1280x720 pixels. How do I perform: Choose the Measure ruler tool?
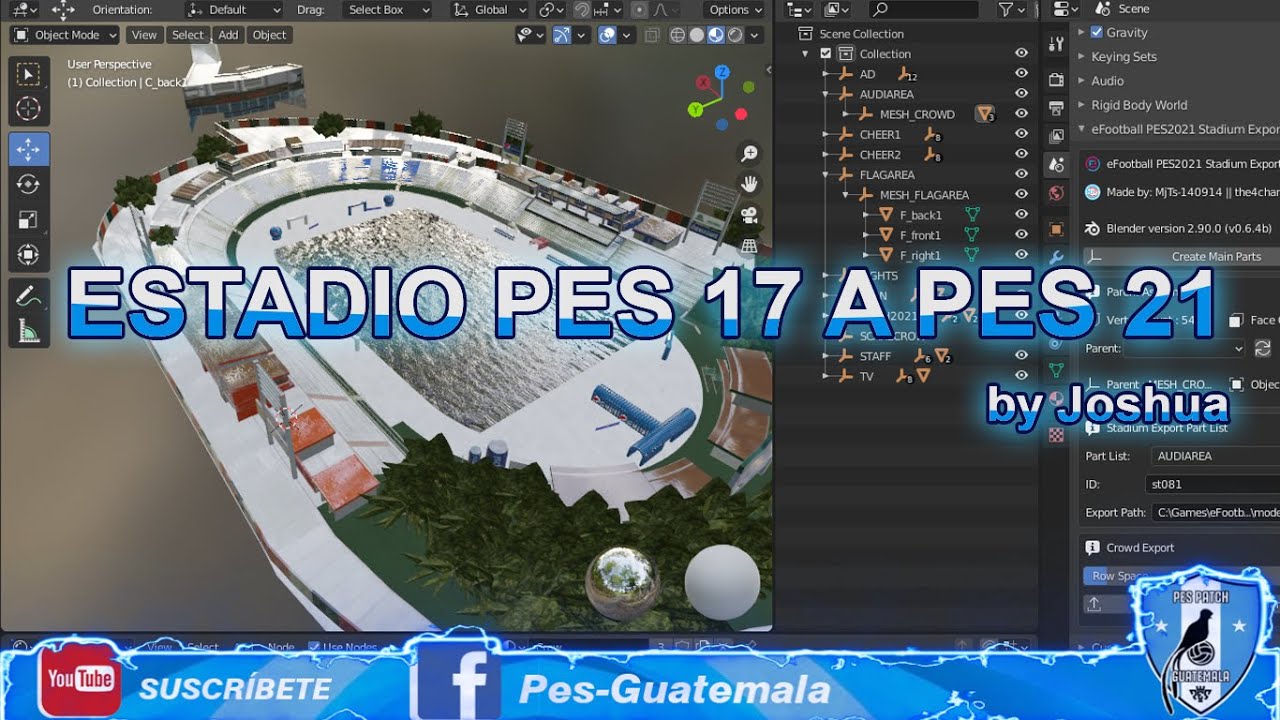pyautogui.click(x=29, y=330)
